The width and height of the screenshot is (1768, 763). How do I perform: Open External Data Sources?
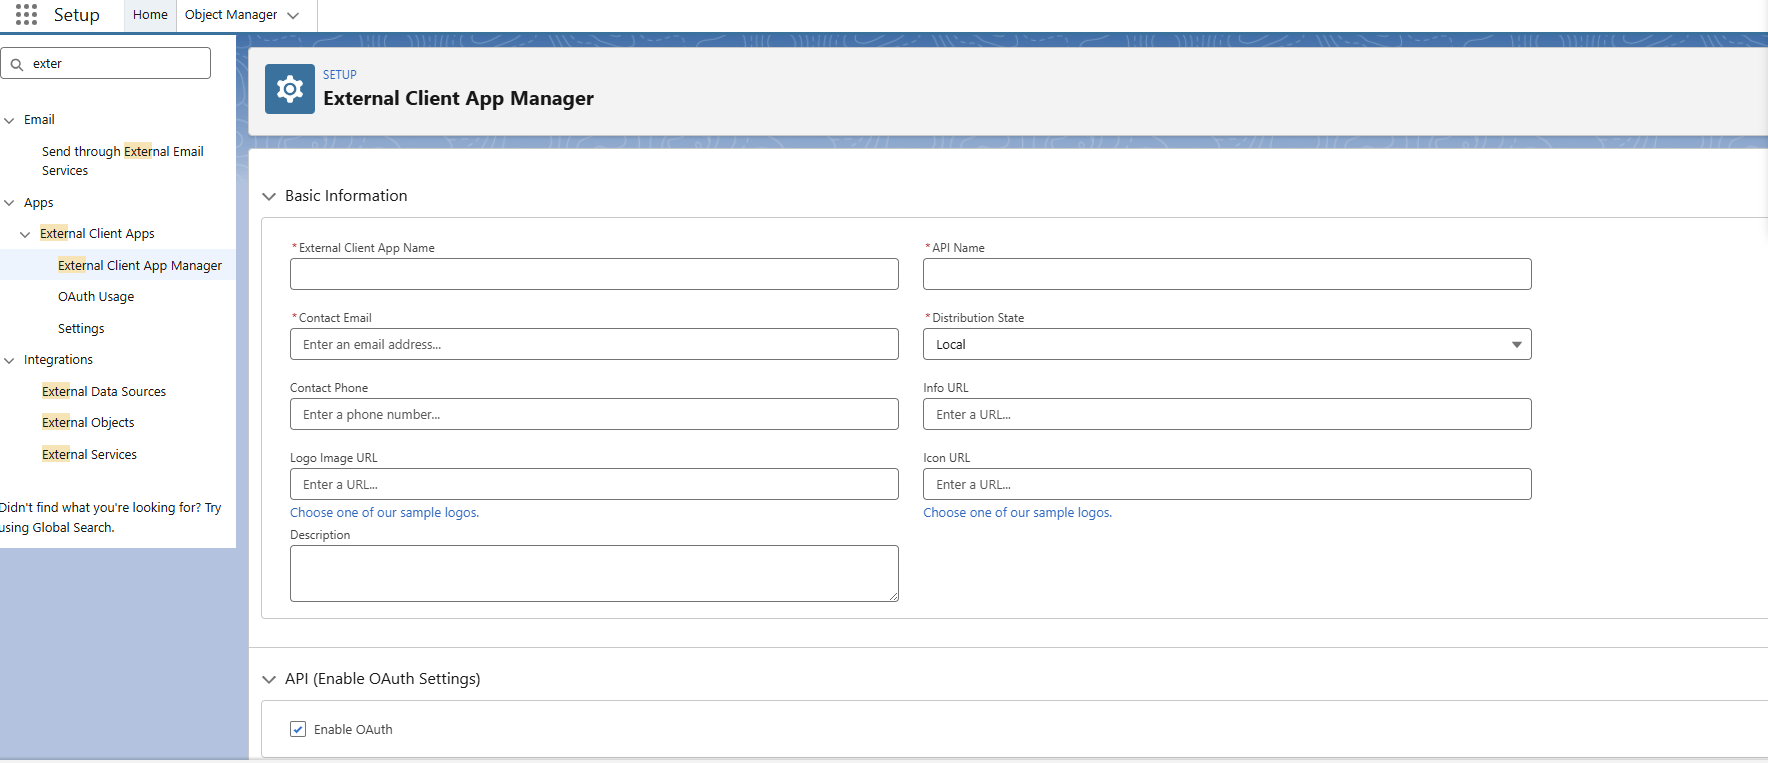pos(104,391)
